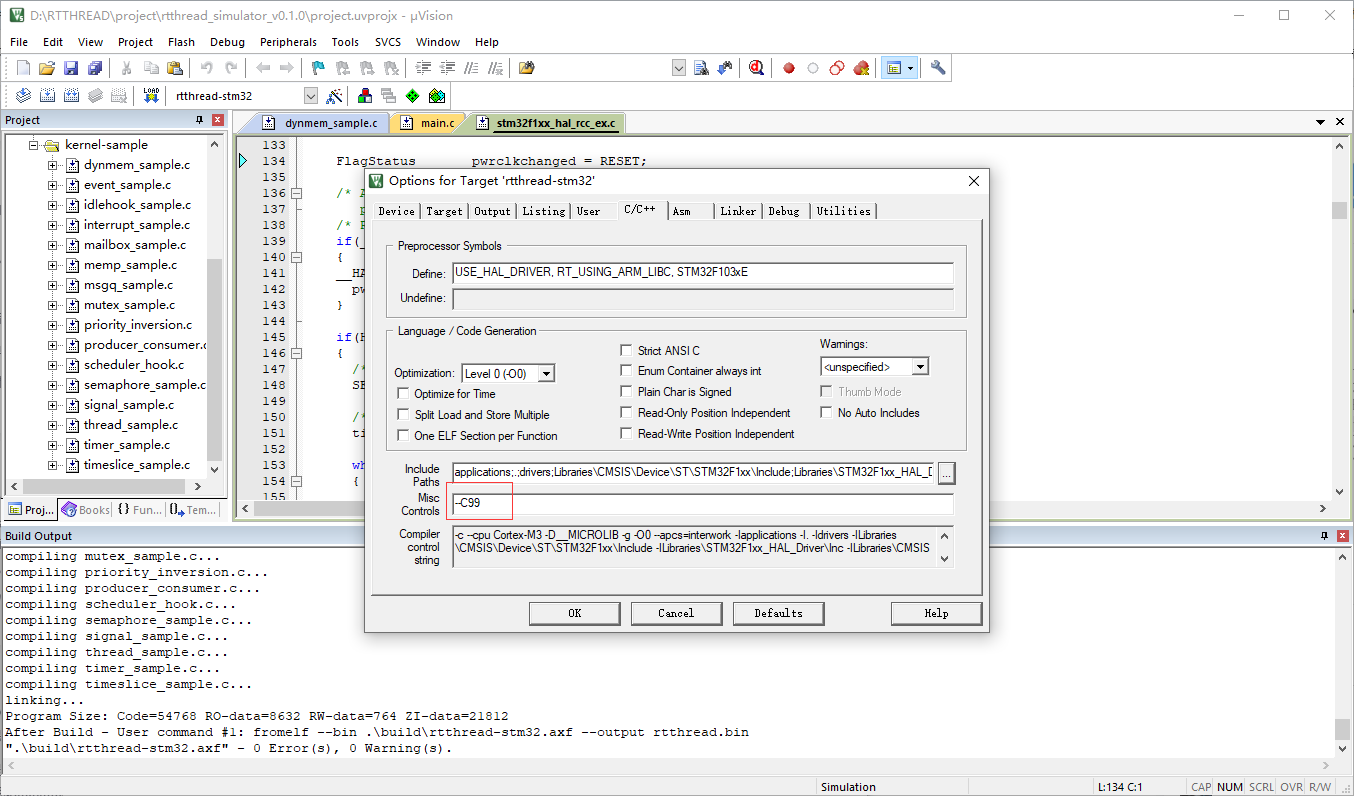The image size is (1354, 796).
Task: Click the Save All toolbar icon
Action: (x=94, y=68)
